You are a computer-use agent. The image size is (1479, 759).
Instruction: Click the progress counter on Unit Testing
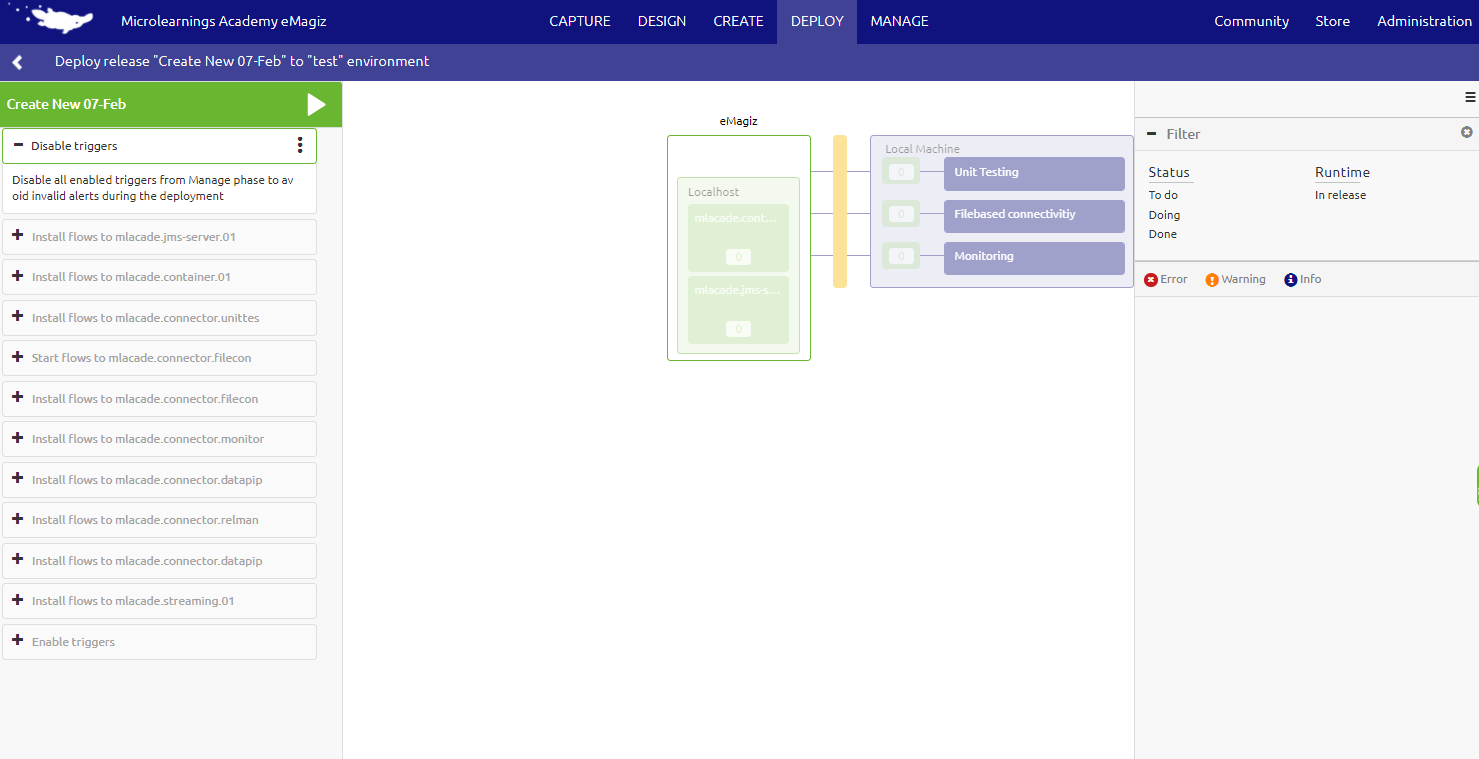(x=901, y=171)
